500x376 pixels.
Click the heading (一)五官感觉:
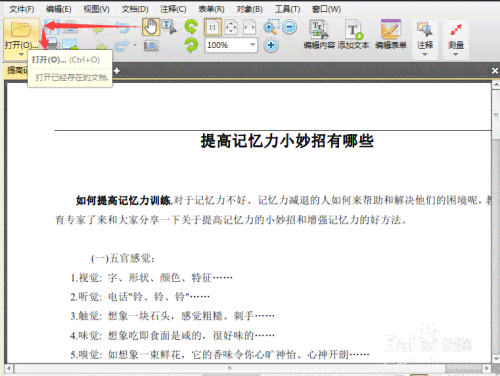123,258
